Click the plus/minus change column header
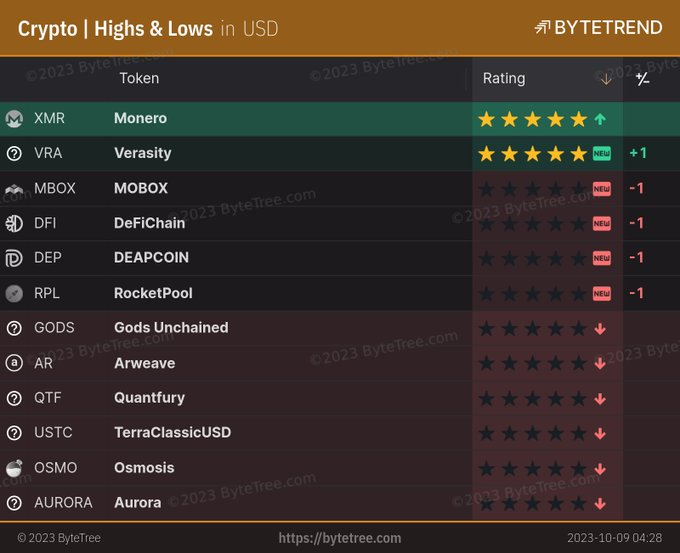 tap(642, 79)
